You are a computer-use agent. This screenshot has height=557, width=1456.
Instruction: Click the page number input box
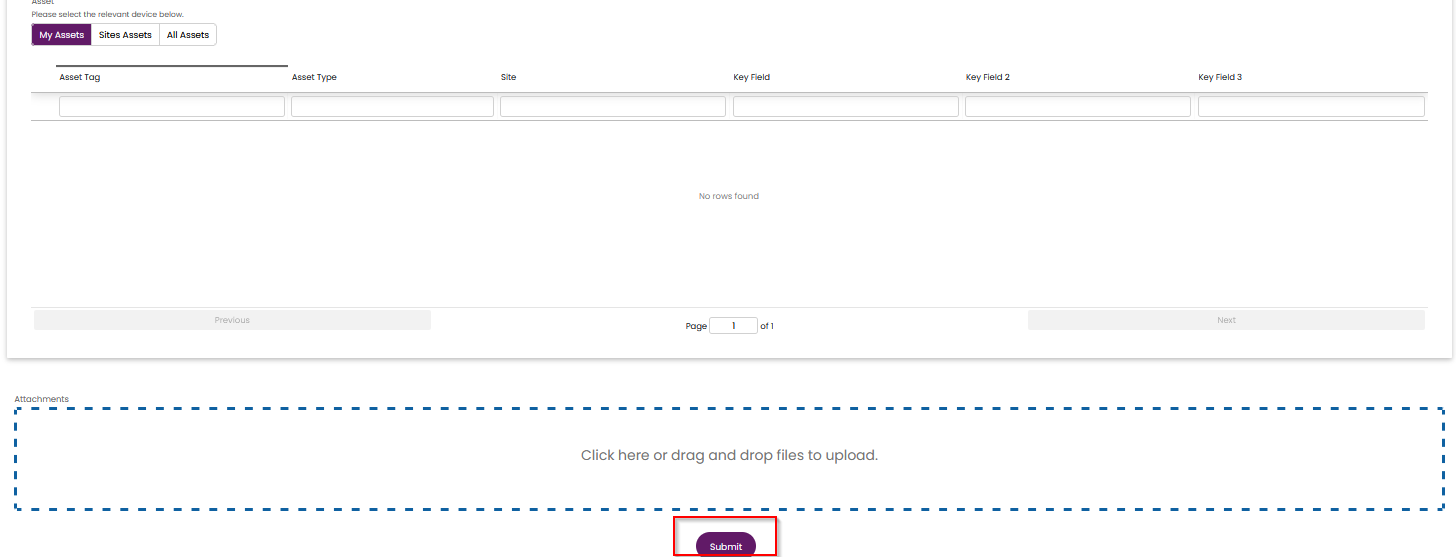point(733,326)
